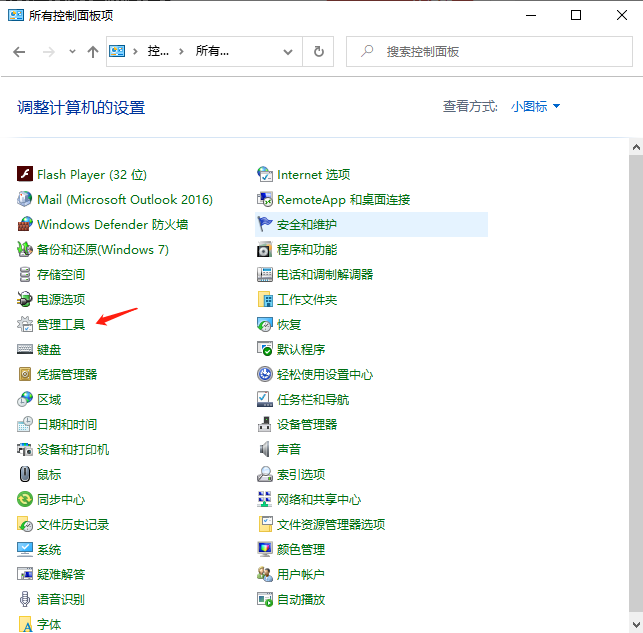Screen dimensions: 643x633
Task: Click the search magnifier icon
Action: coord(367,51)
